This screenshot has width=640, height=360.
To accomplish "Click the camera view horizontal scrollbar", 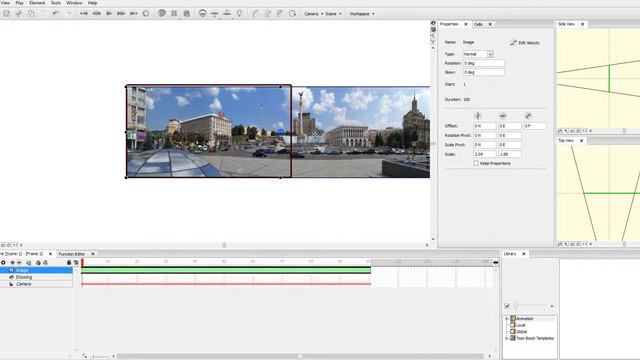I will [224, 245].
